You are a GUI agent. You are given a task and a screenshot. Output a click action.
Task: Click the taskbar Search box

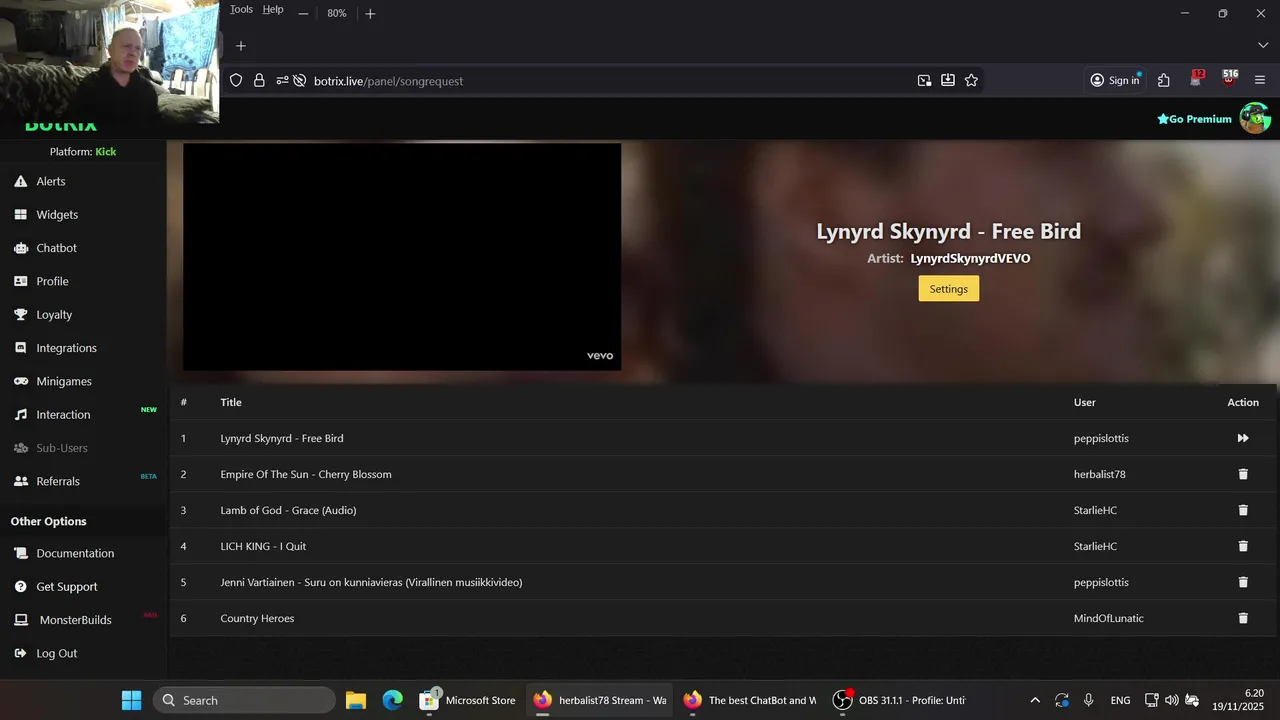(244, 700)
